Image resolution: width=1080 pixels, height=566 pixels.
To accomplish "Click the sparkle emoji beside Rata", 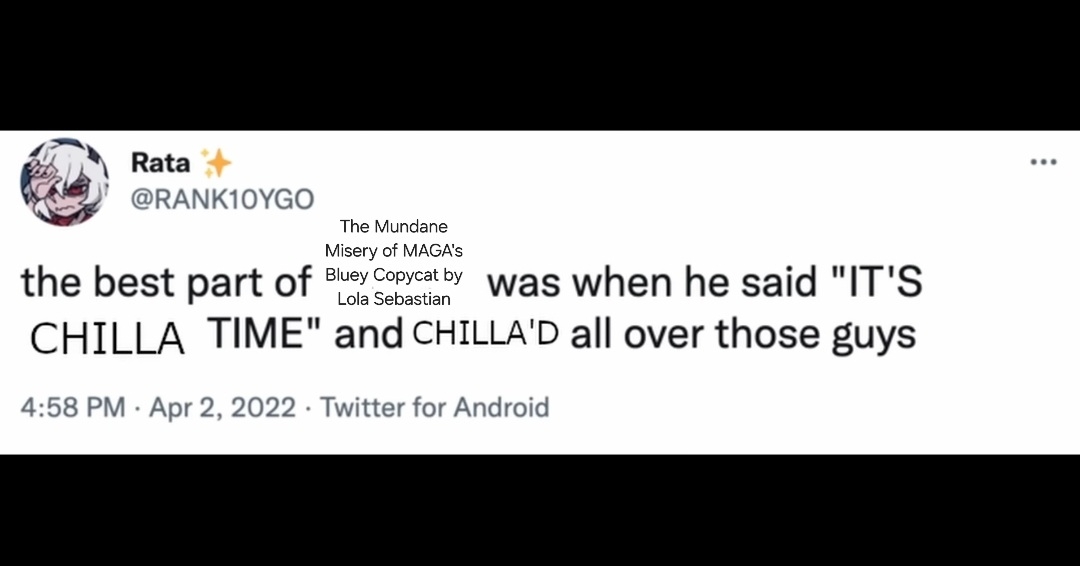I will [215, 162].
